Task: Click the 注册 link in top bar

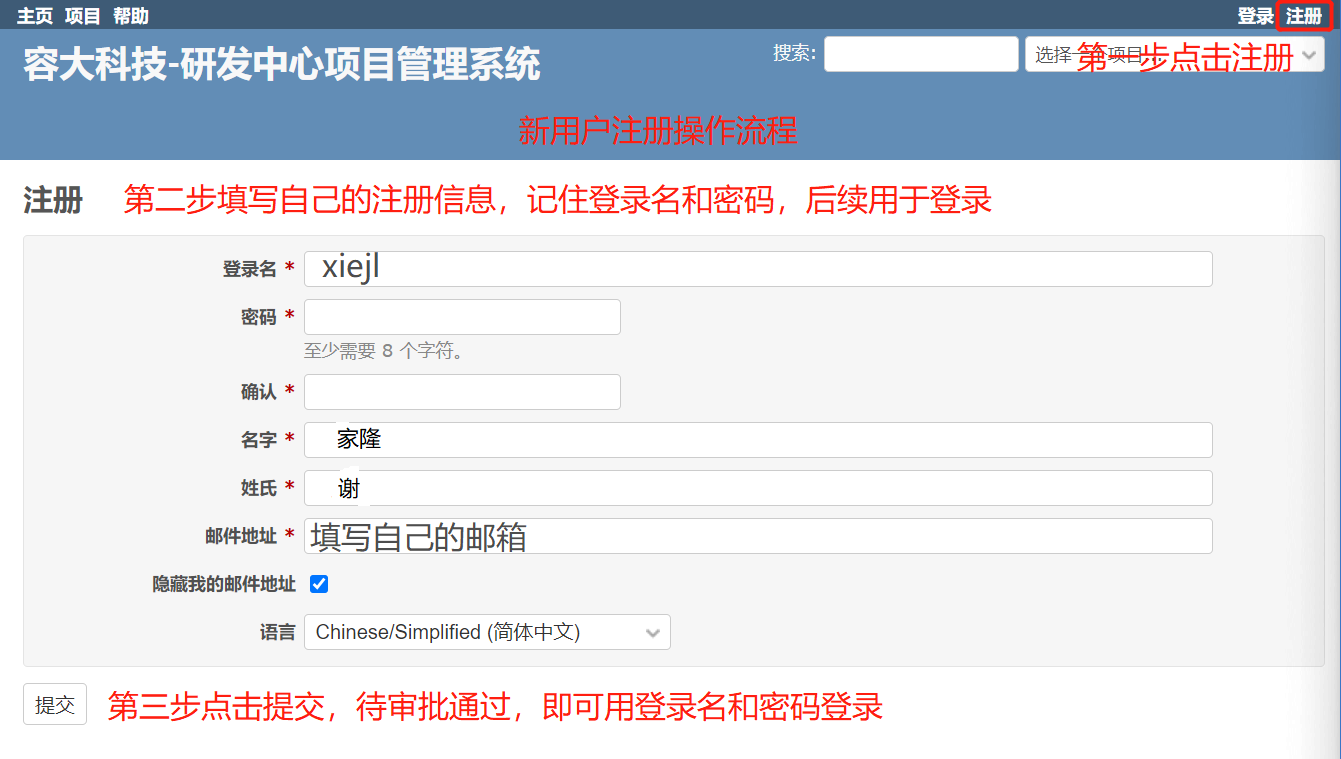Action: click(1304, 16)
